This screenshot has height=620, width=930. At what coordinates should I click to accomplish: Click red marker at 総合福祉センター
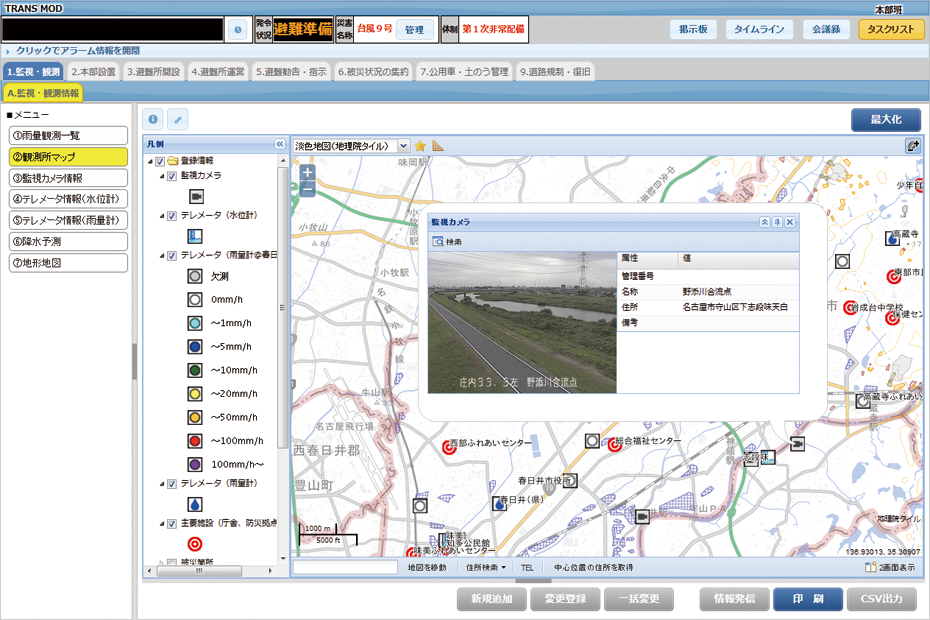615,444
